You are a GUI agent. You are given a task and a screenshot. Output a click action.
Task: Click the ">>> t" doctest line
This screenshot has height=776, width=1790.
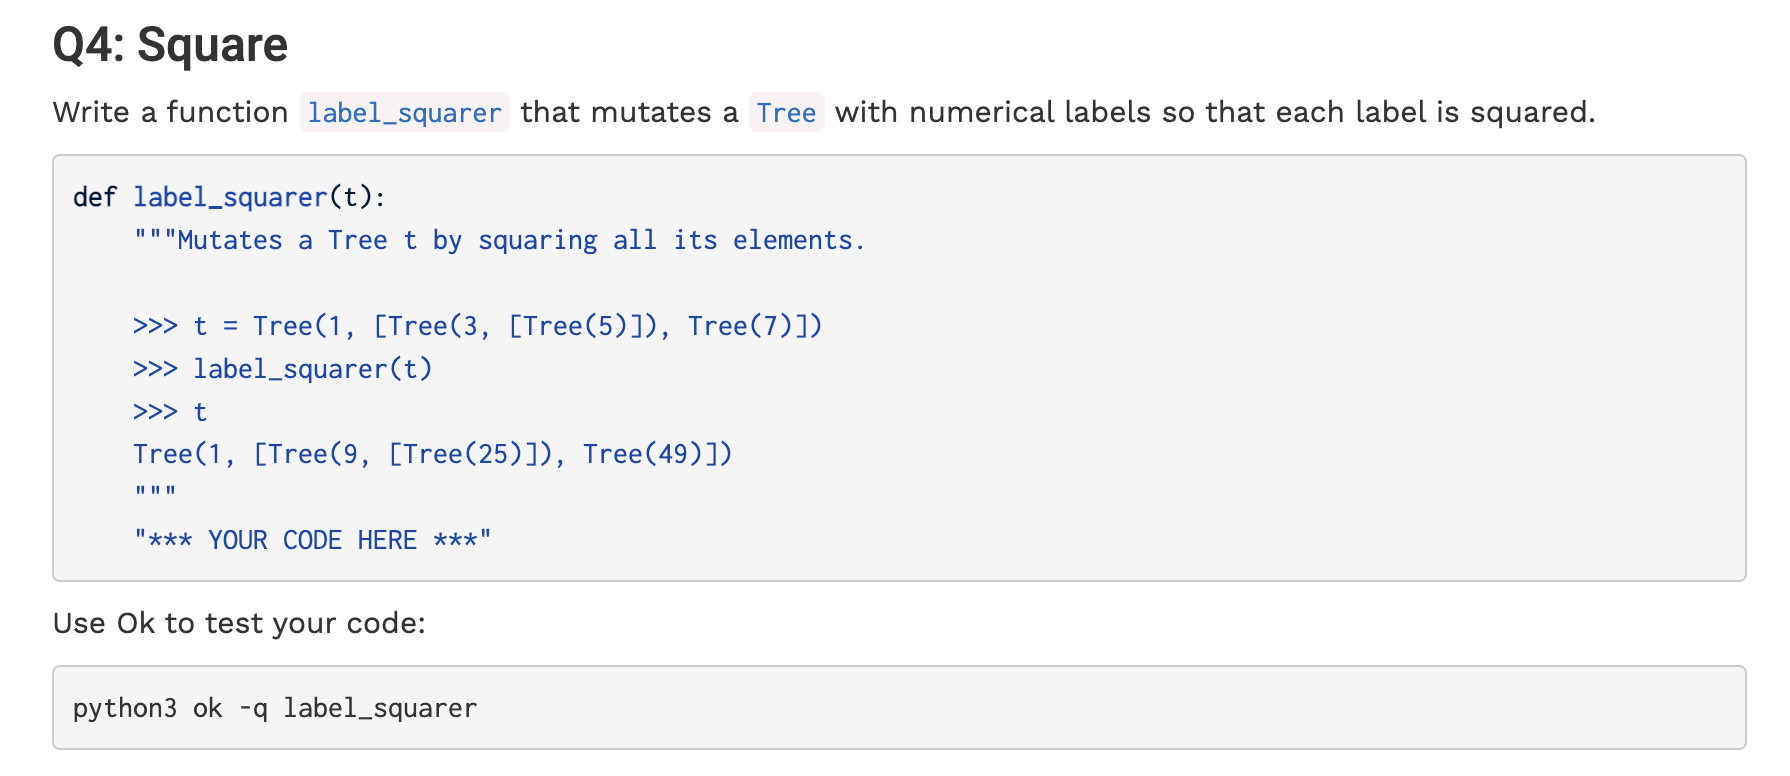click(x=170, y=412)
